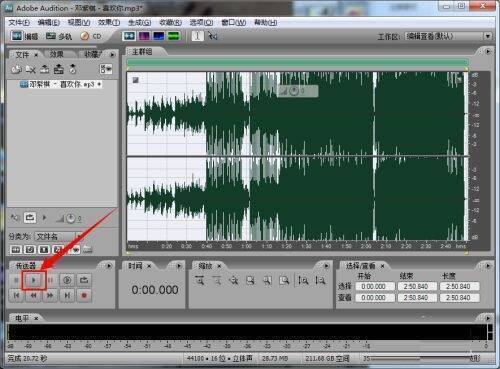Click Zoom Out Vertically icon
500x369 pixels.
tap(320, 280)
